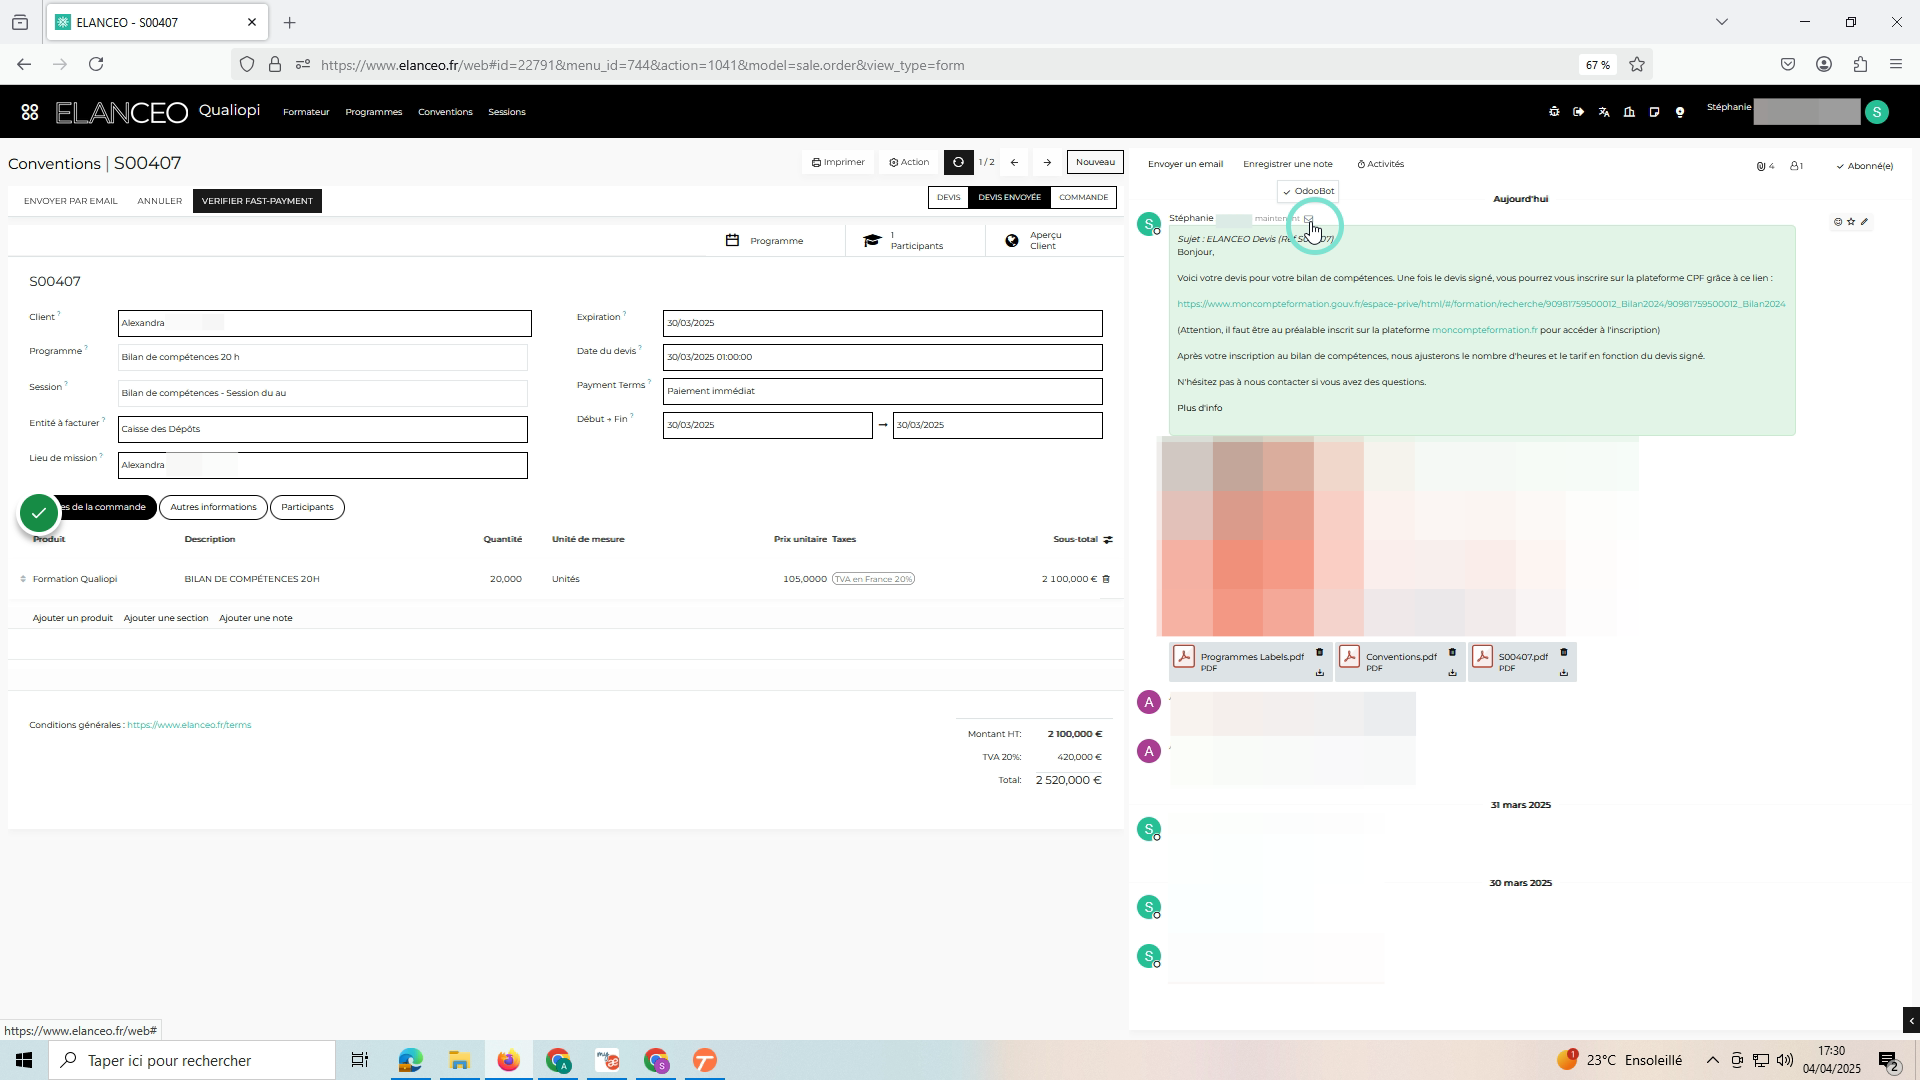
Task: Switch to the Autres informations tab
Action: point(213,507)
